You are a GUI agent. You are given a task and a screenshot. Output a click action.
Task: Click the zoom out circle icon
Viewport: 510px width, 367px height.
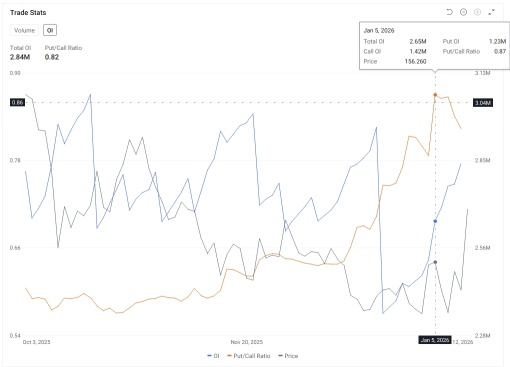tap(463, 12)
